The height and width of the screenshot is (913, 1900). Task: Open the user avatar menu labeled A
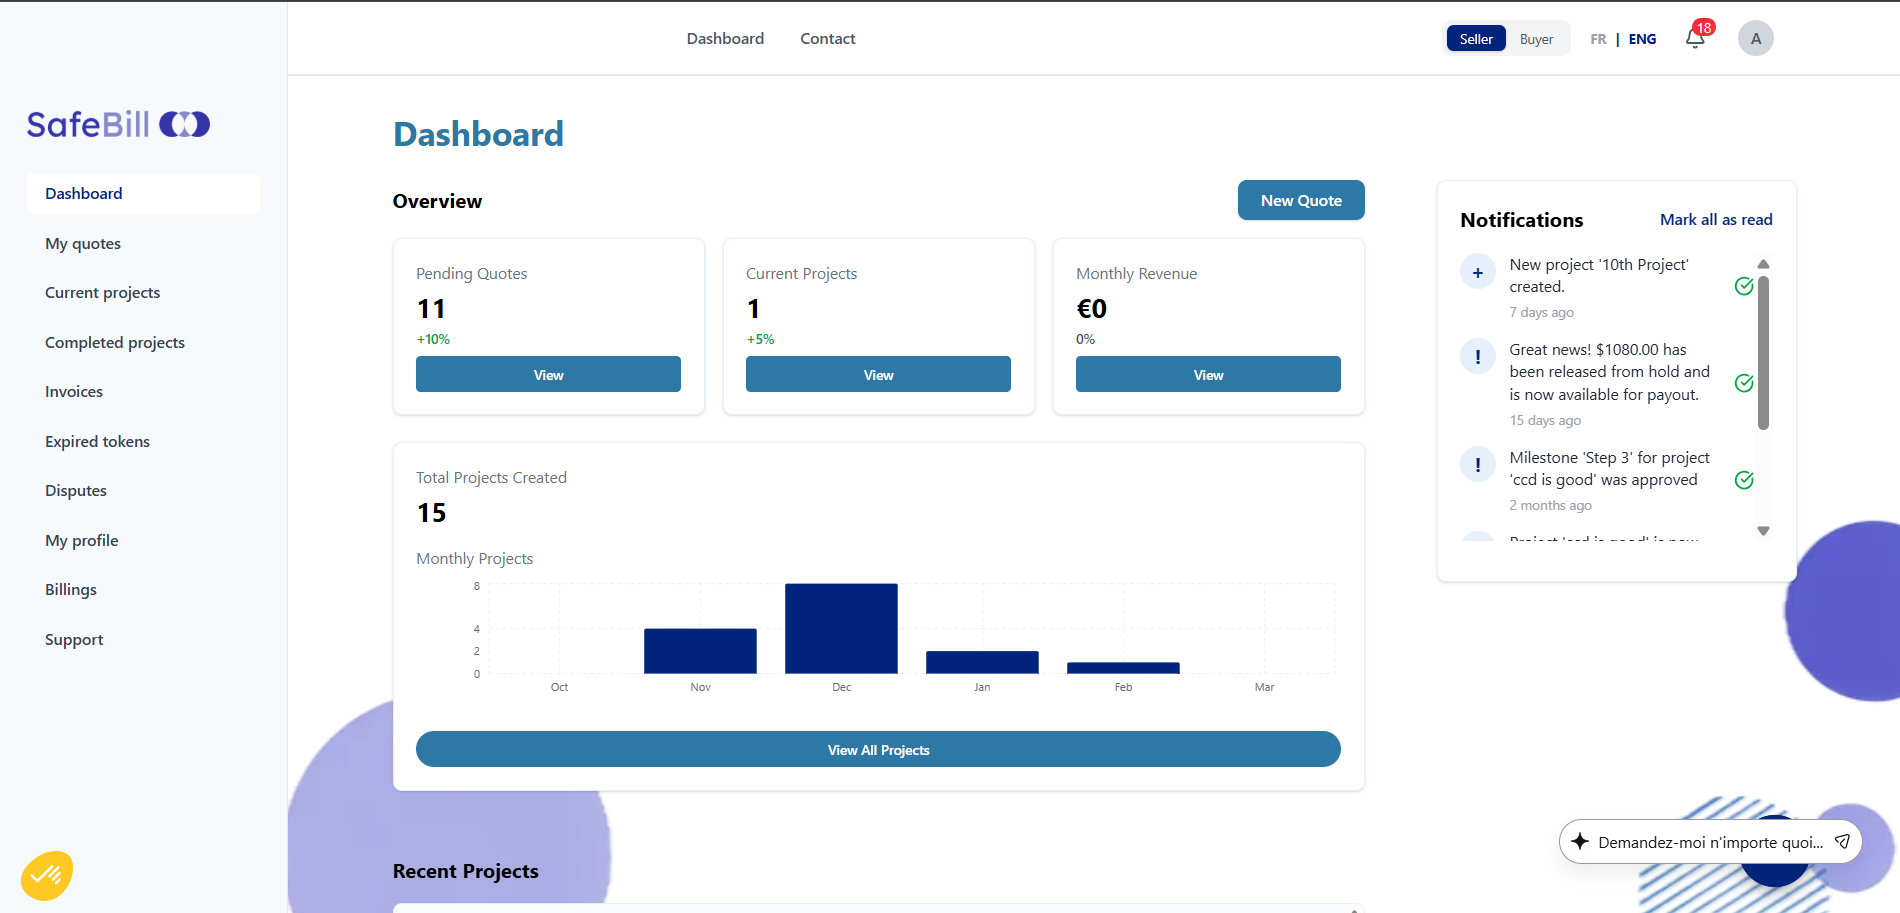click(1755, 39)
